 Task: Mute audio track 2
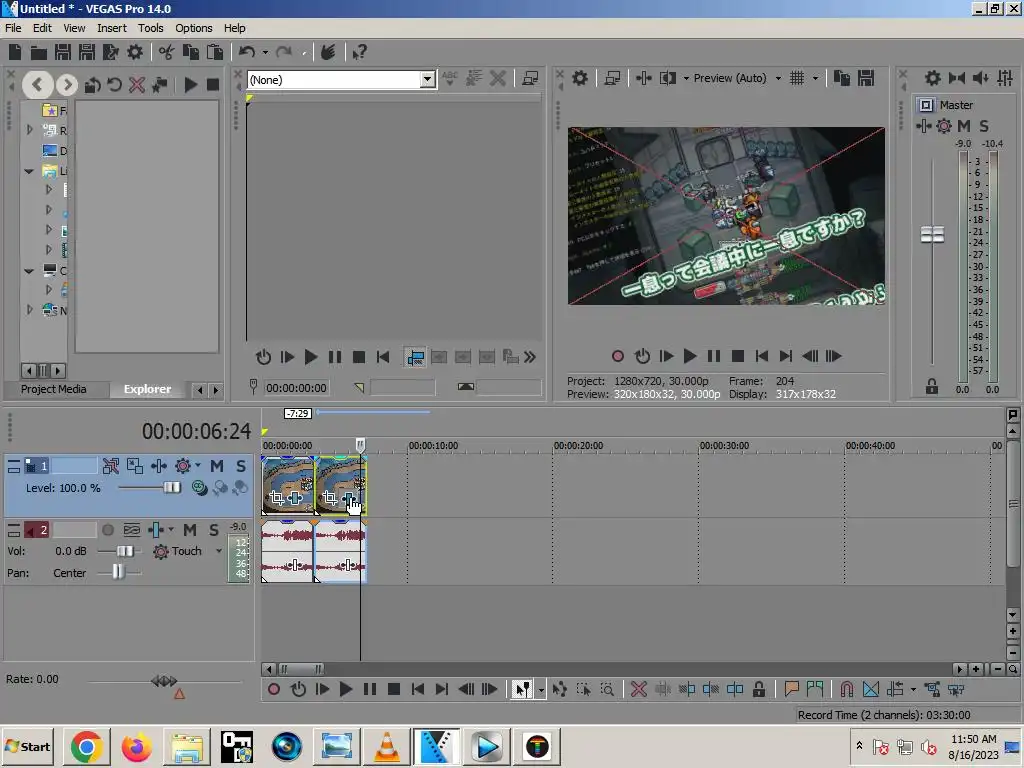189,530
